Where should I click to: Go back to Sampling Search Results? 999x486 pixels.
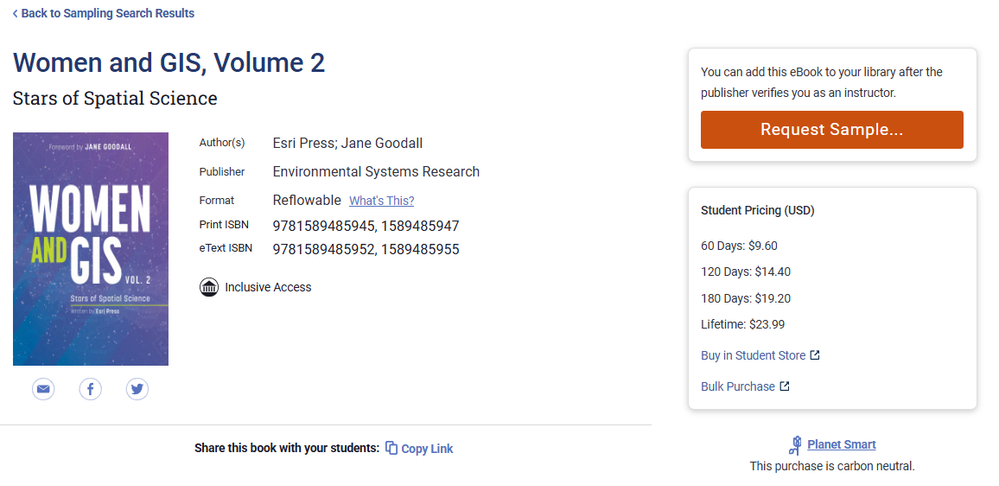[x=104, y=14]
